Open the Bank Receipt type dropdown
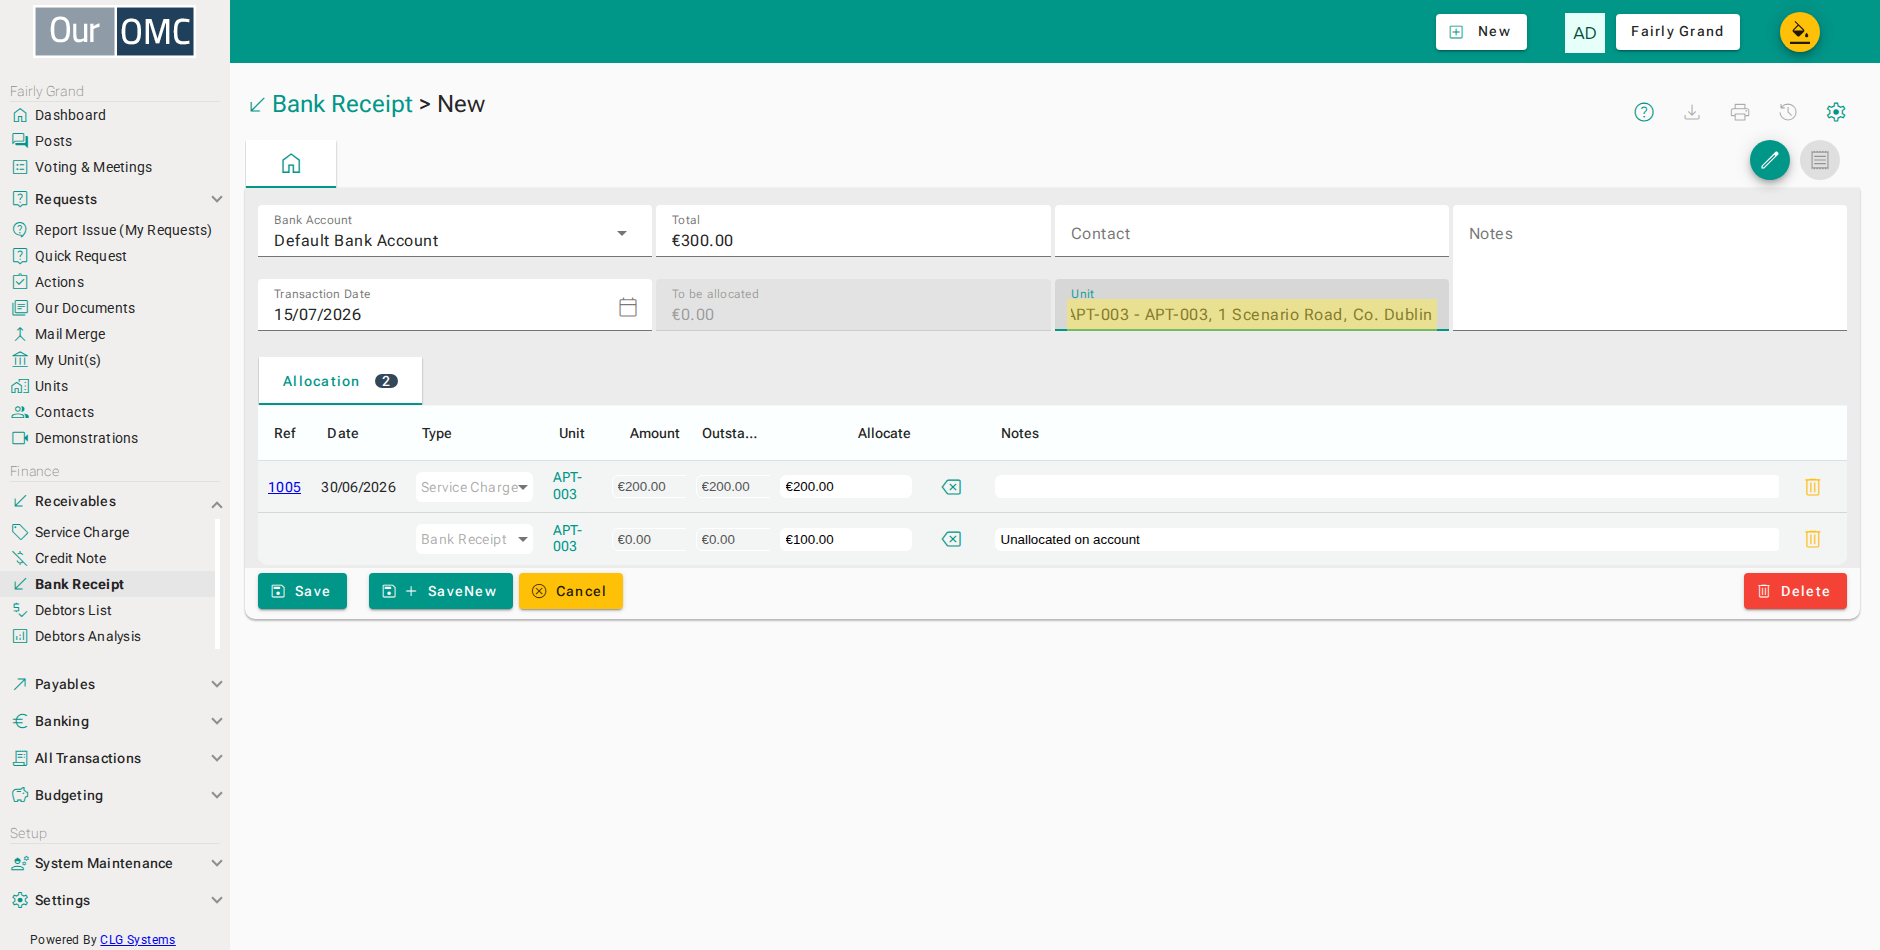This screenshot has width=1880, height=950. point(474,539)
